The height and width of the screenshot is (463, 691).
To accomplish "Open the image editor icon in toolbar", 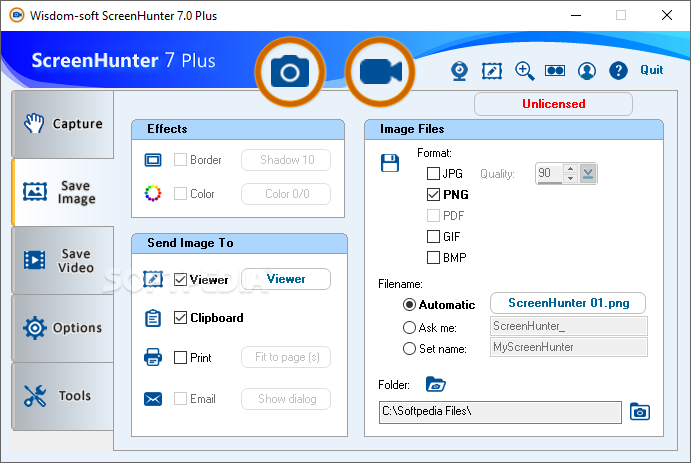I will point(492,70).
